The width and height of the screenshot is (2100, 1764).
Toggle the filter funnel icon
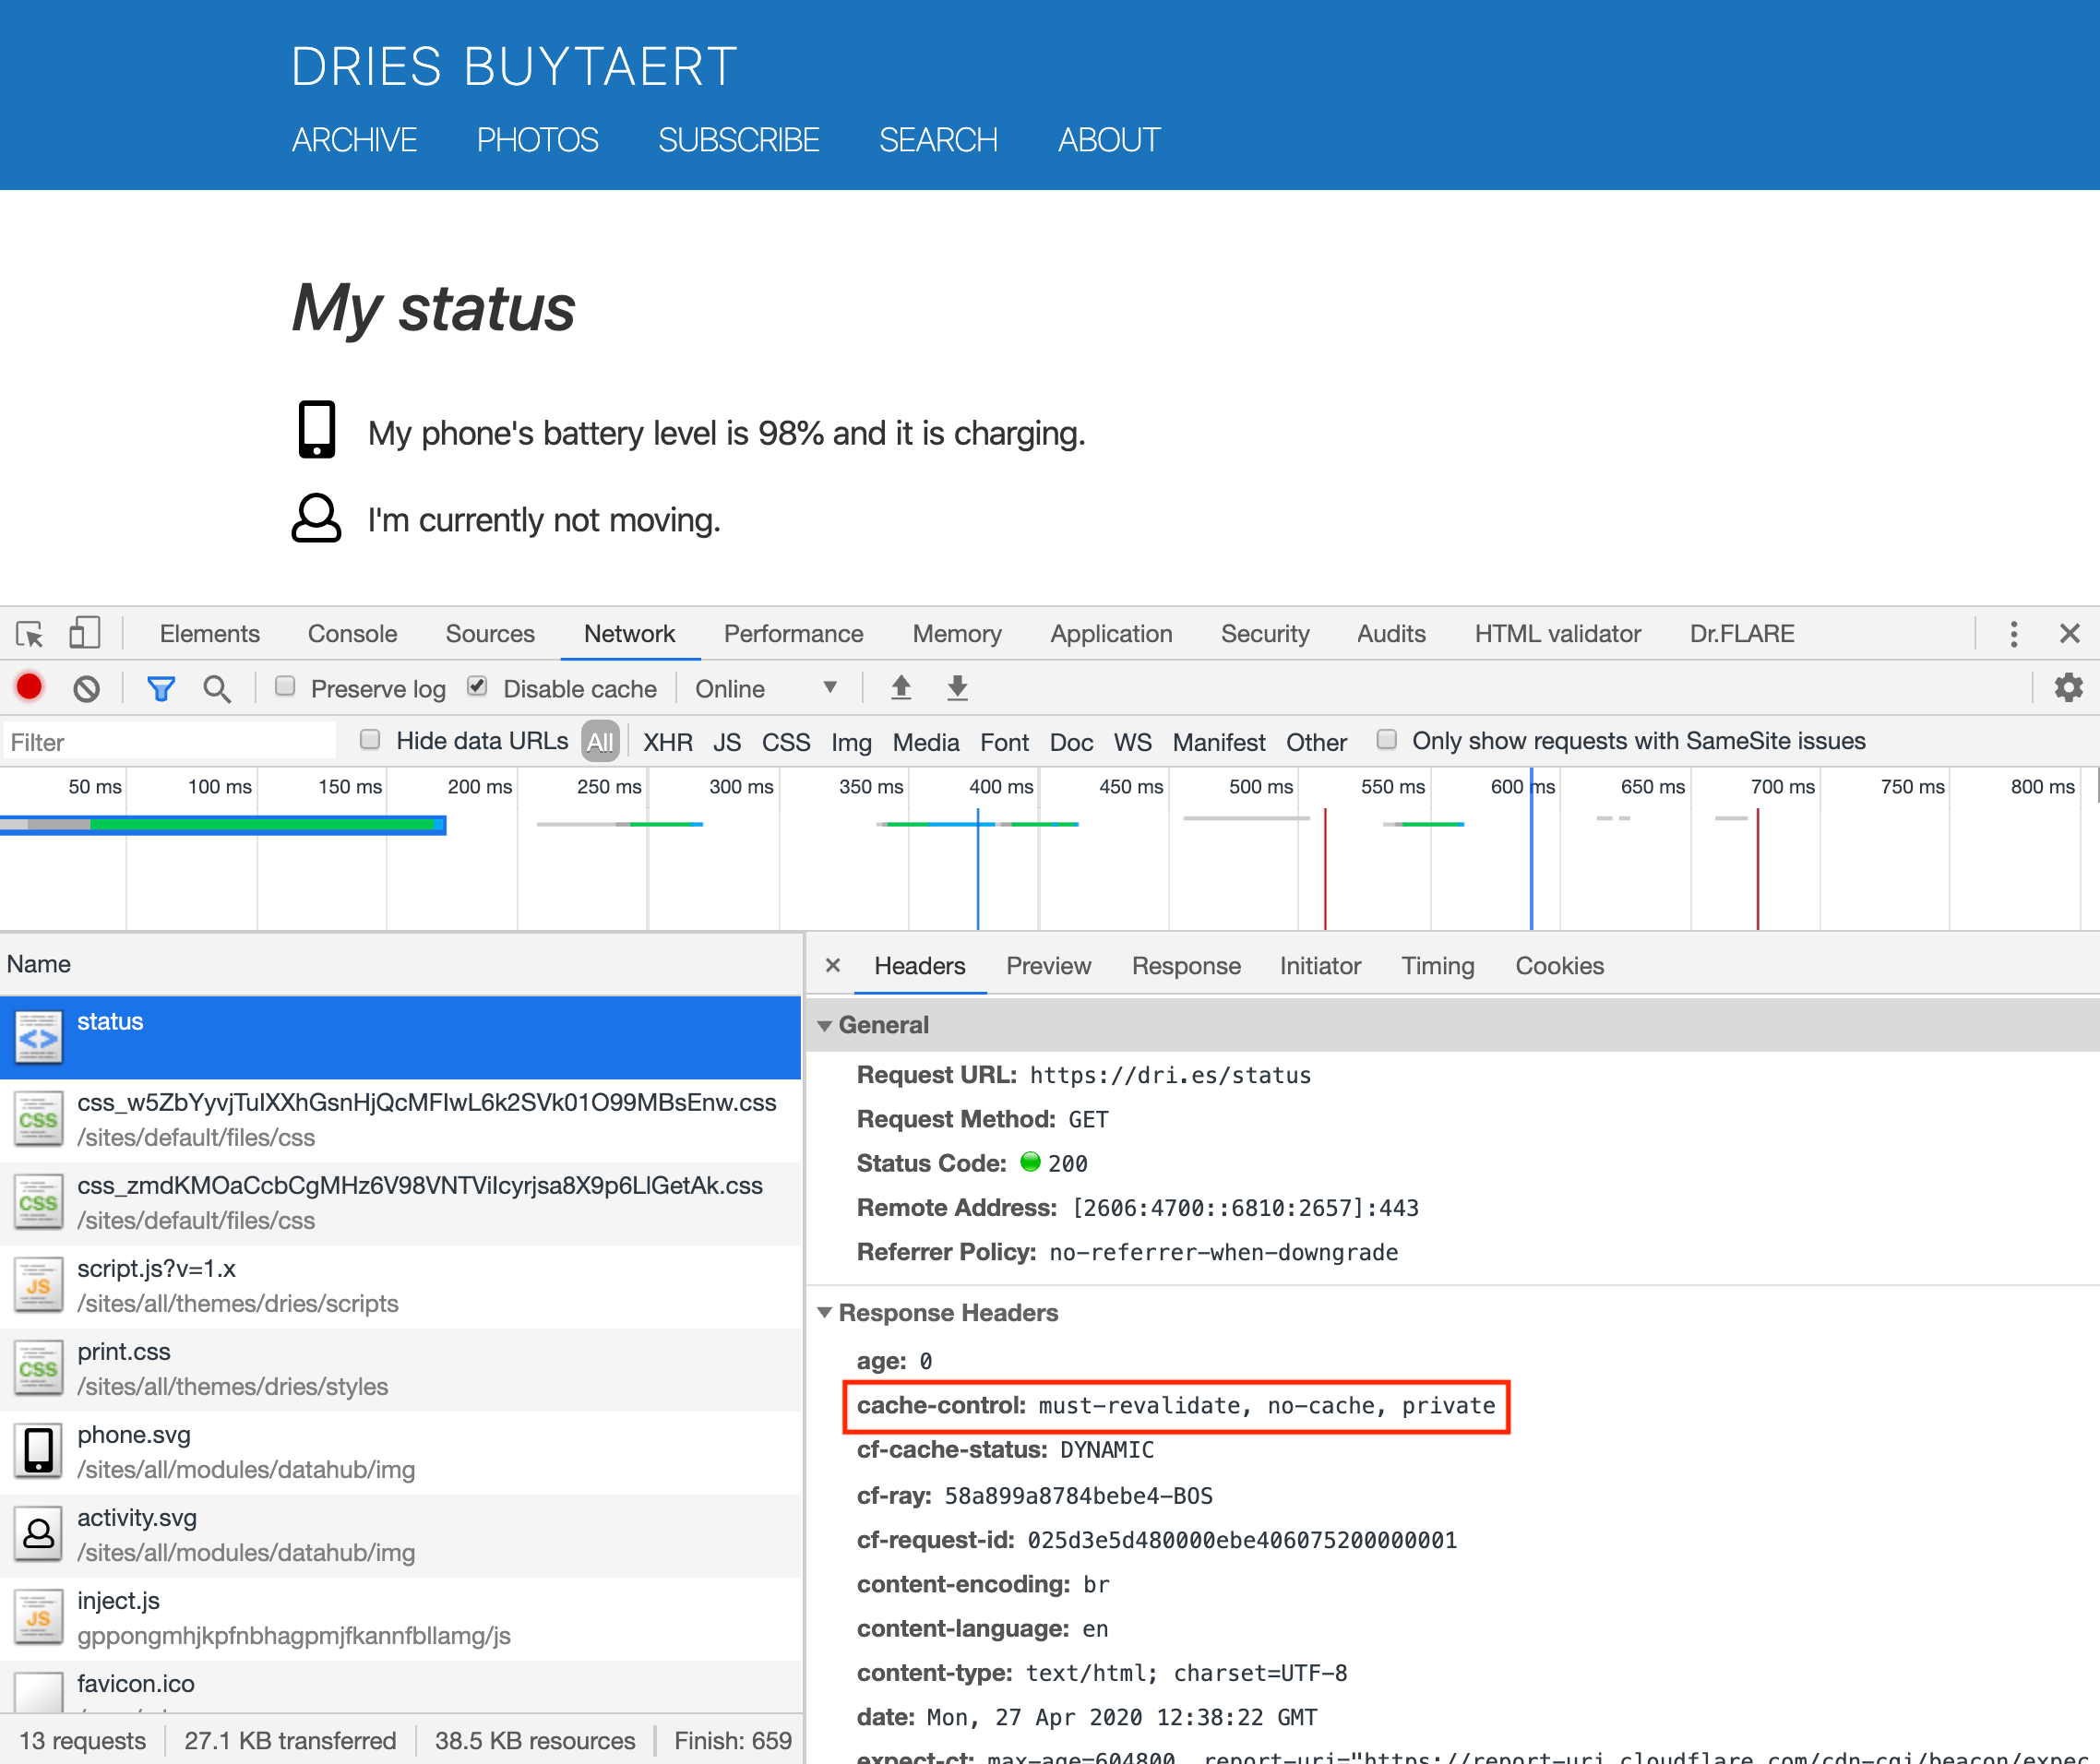[x=161, y=689]
